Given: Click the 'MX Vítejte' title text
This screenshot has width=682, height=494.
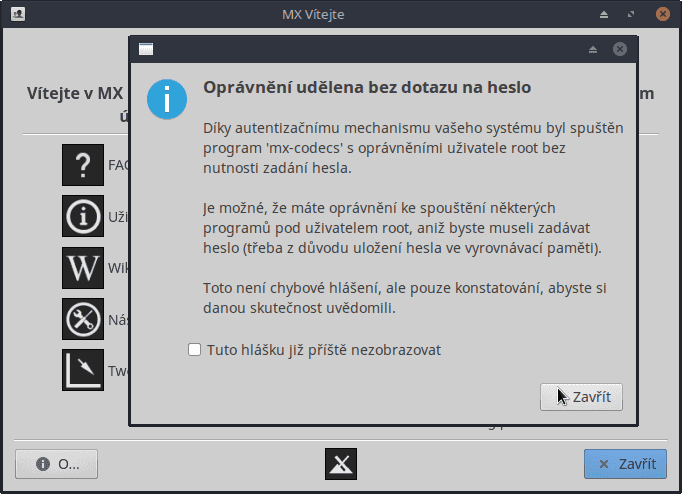Looking at the screenshot, I should [x=313, y=14].
